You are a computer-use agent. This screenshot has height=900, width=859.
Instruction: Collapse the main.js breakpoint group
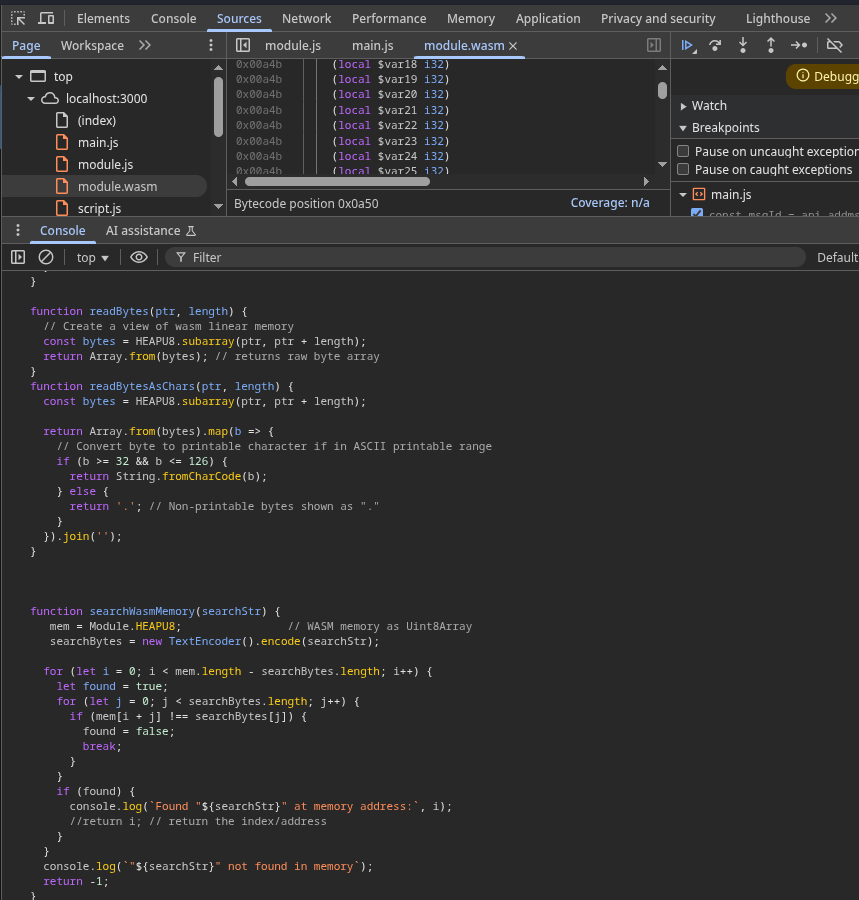click(683, 195)
